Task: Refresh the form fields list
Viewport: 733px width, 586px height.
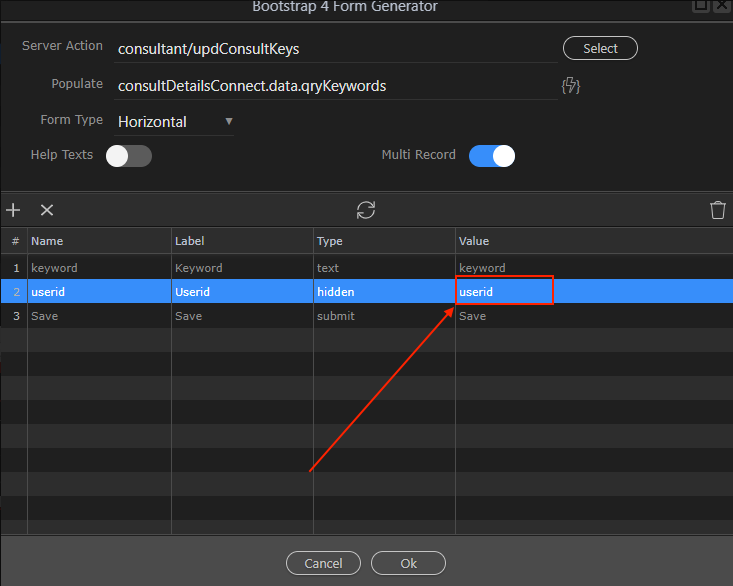Action: tap(366, 210)
